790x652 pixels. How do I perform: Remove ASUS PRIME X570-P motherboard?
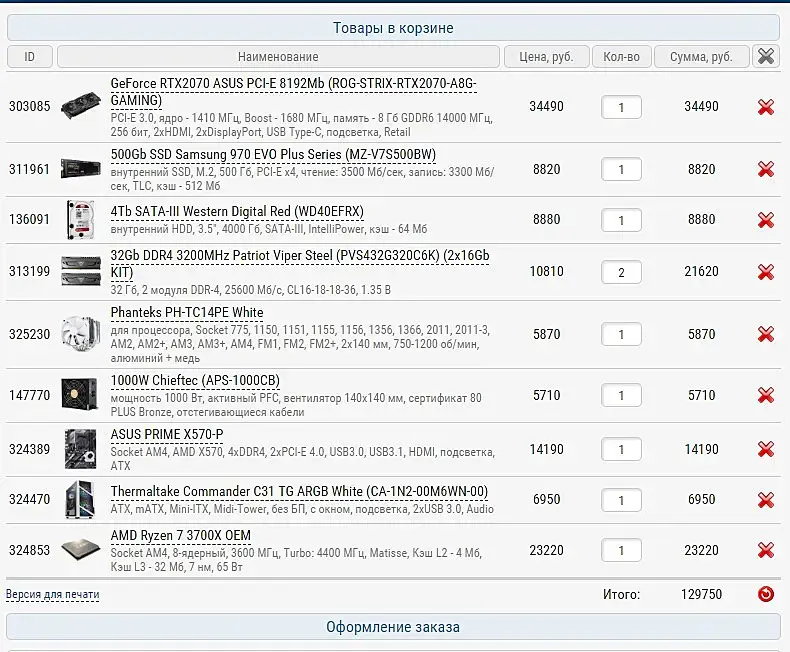pyautogui.click(x=766, y=449)
